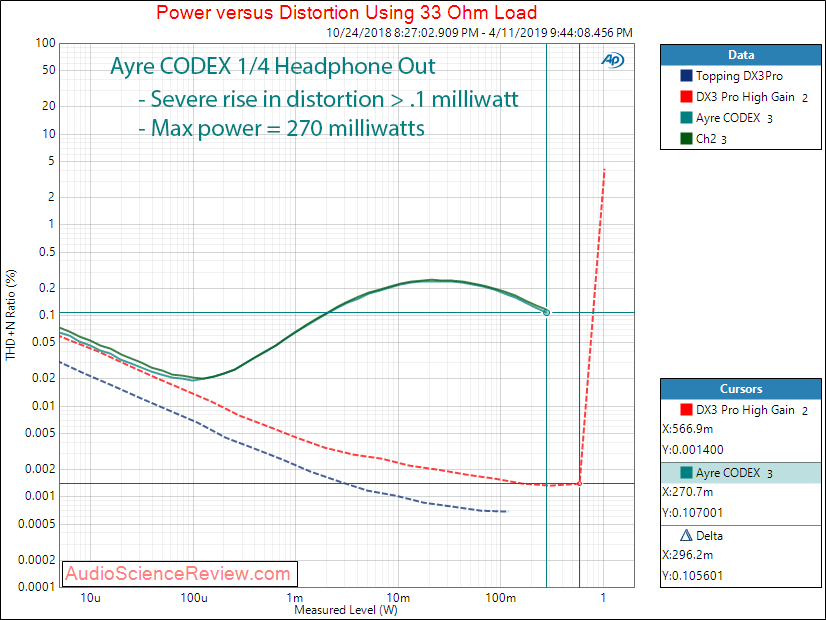The image size is (826, 620).
Task: Click the 'Ayre CODEX 1/4 Headphone Out' annotation
Action: coord(272,67)
